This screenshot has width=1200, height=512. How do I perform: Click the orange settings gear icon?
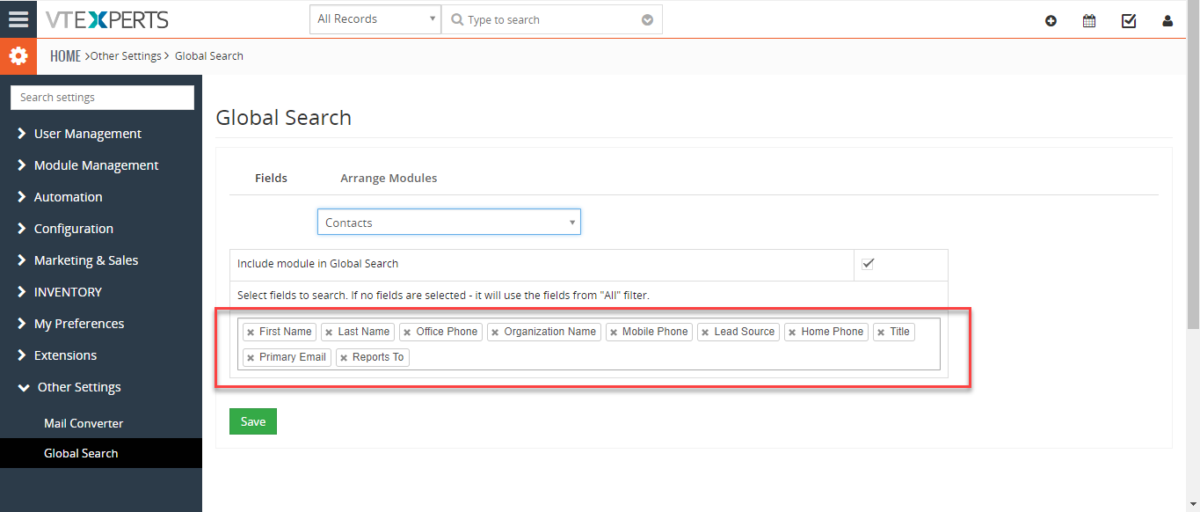[x=18, y=56]
